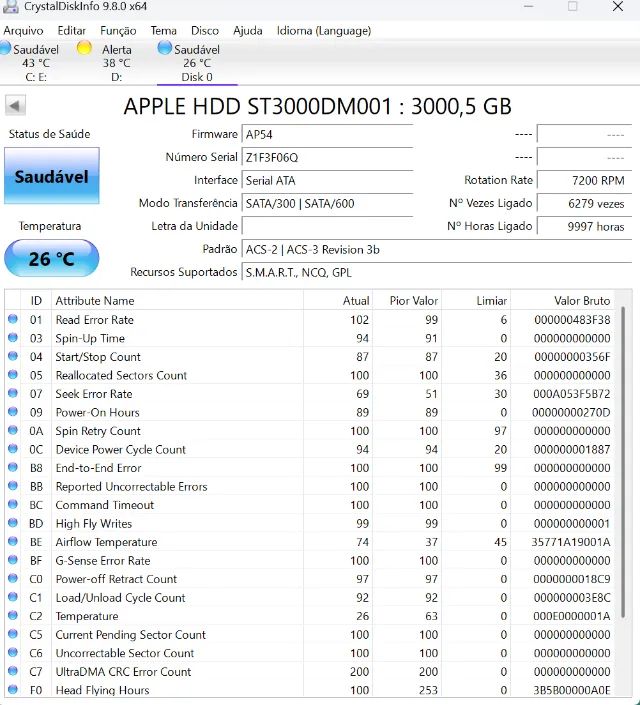The width and height of the screenshot is (640, 705).
Task: Click status icon for End-to-End Error
Action: point(13,467)
